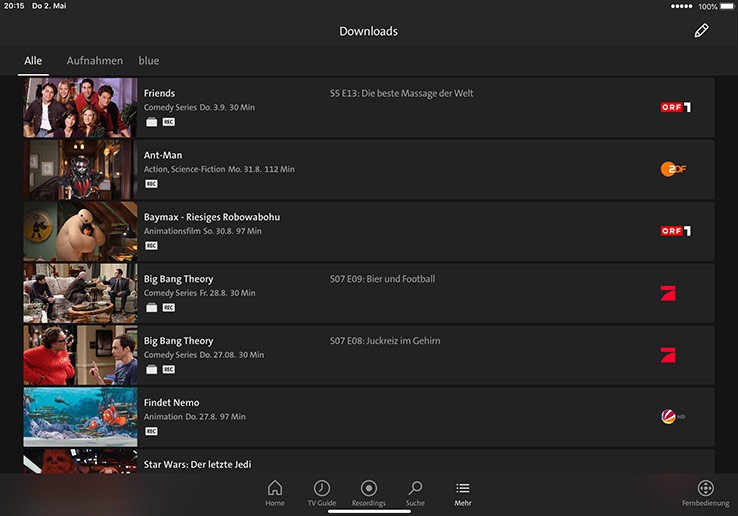Select the Findet Nemo title
Viewport: 738px width, 516px height.
(171, 403)
